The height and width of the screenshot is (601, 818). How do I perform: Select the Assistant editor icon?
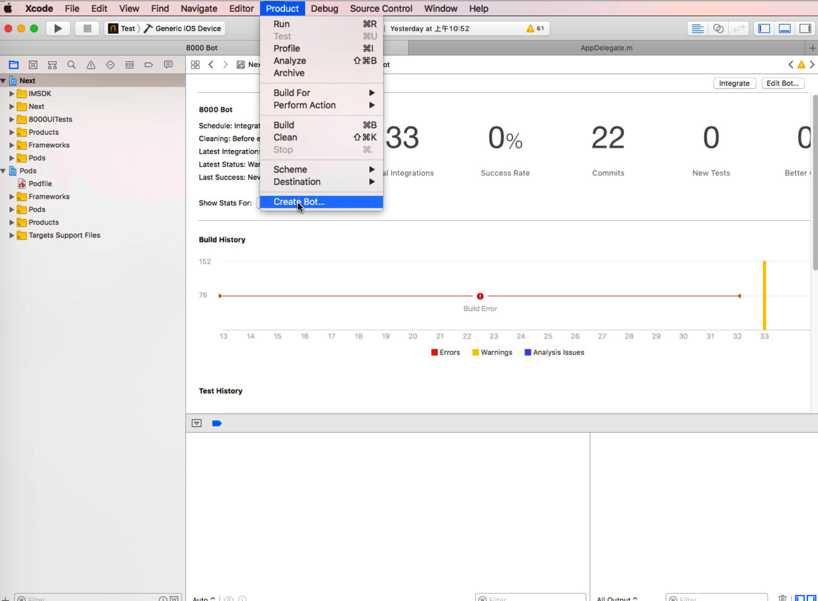point(718,28)
